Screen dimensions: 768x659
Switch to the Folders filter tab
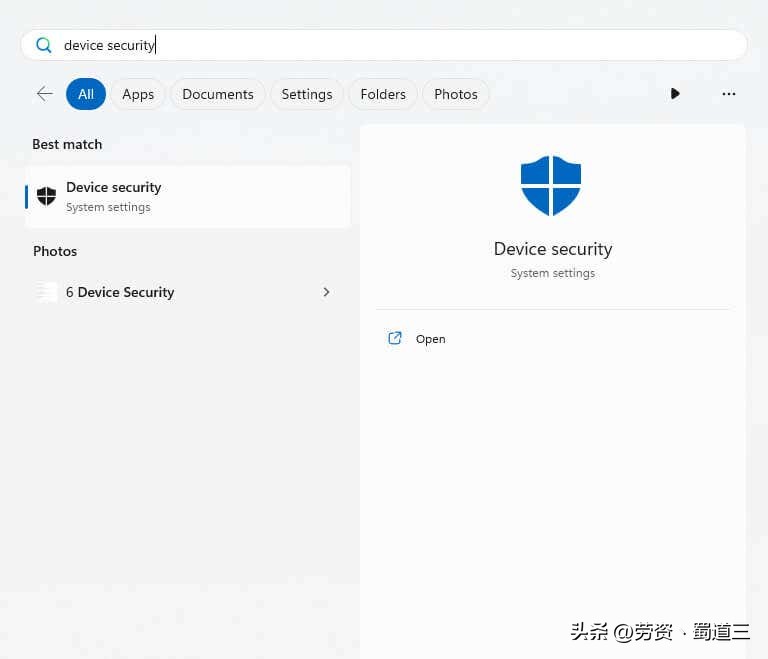383,94
